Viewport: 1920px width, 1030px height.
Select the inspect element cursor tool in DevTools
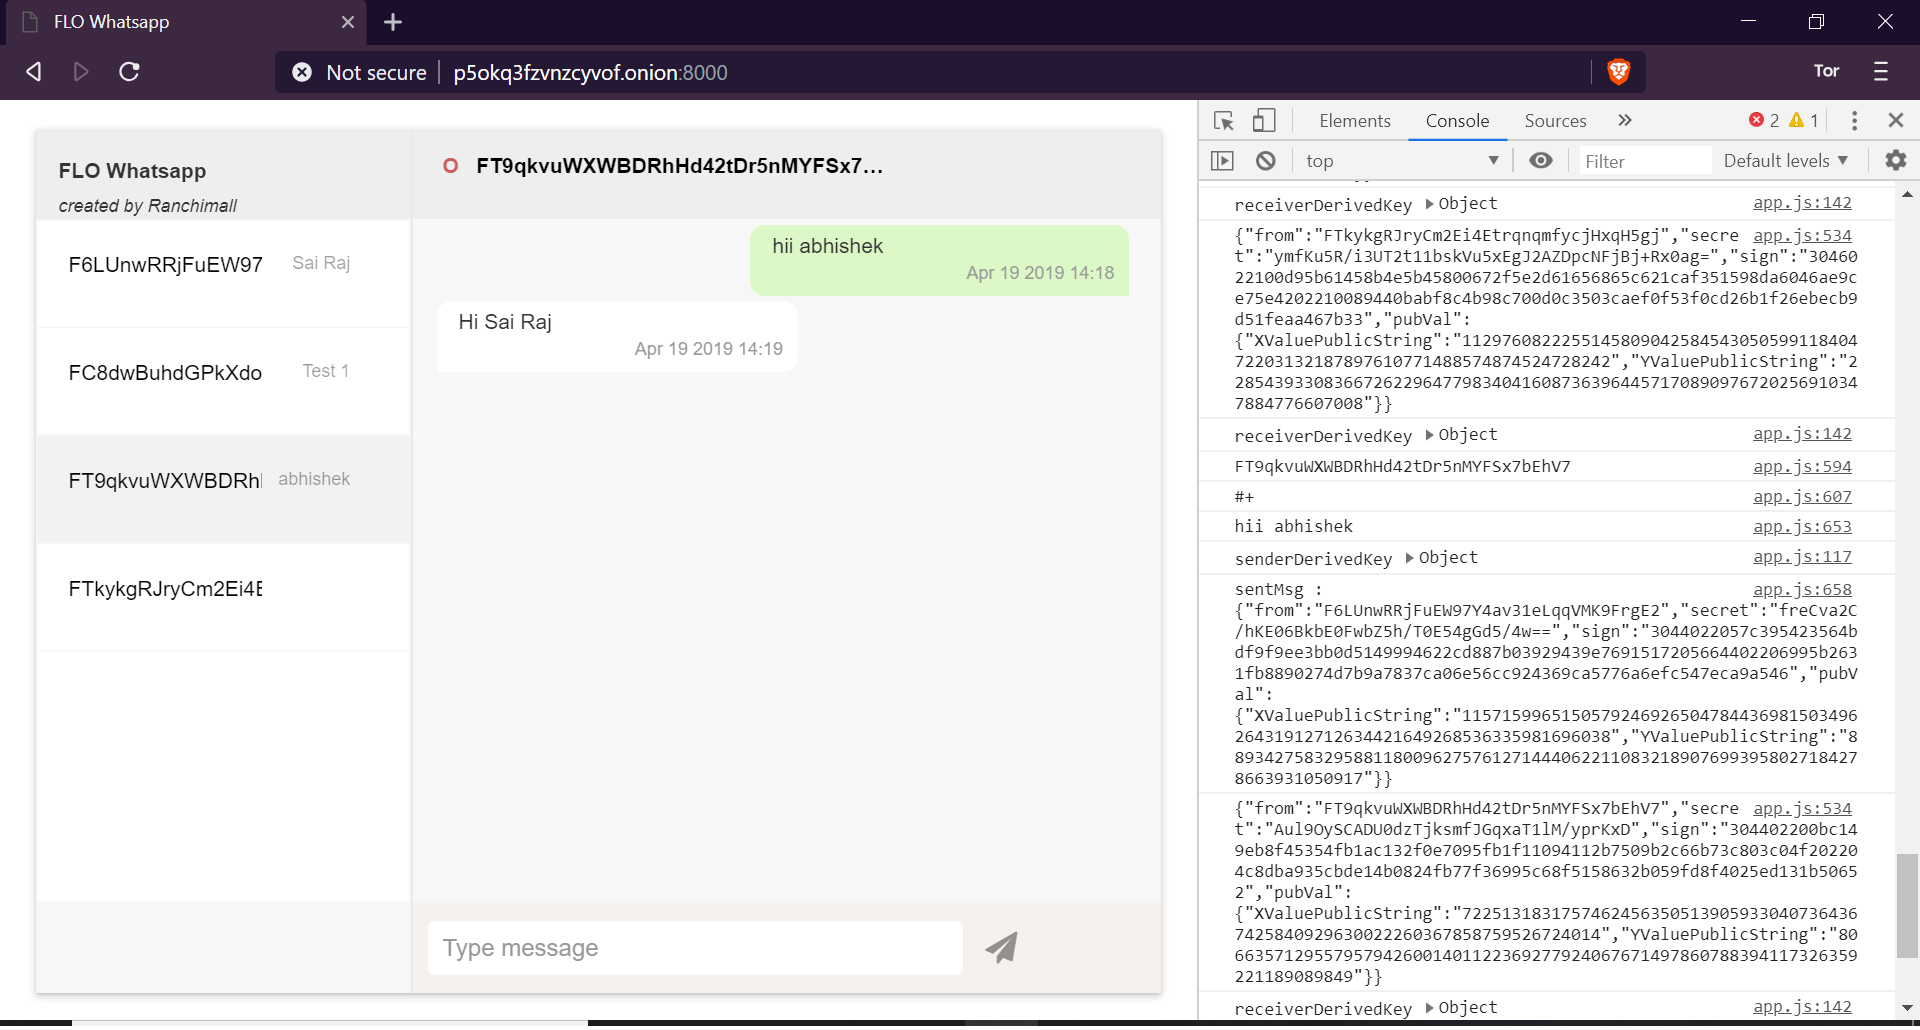[1222, 120]
